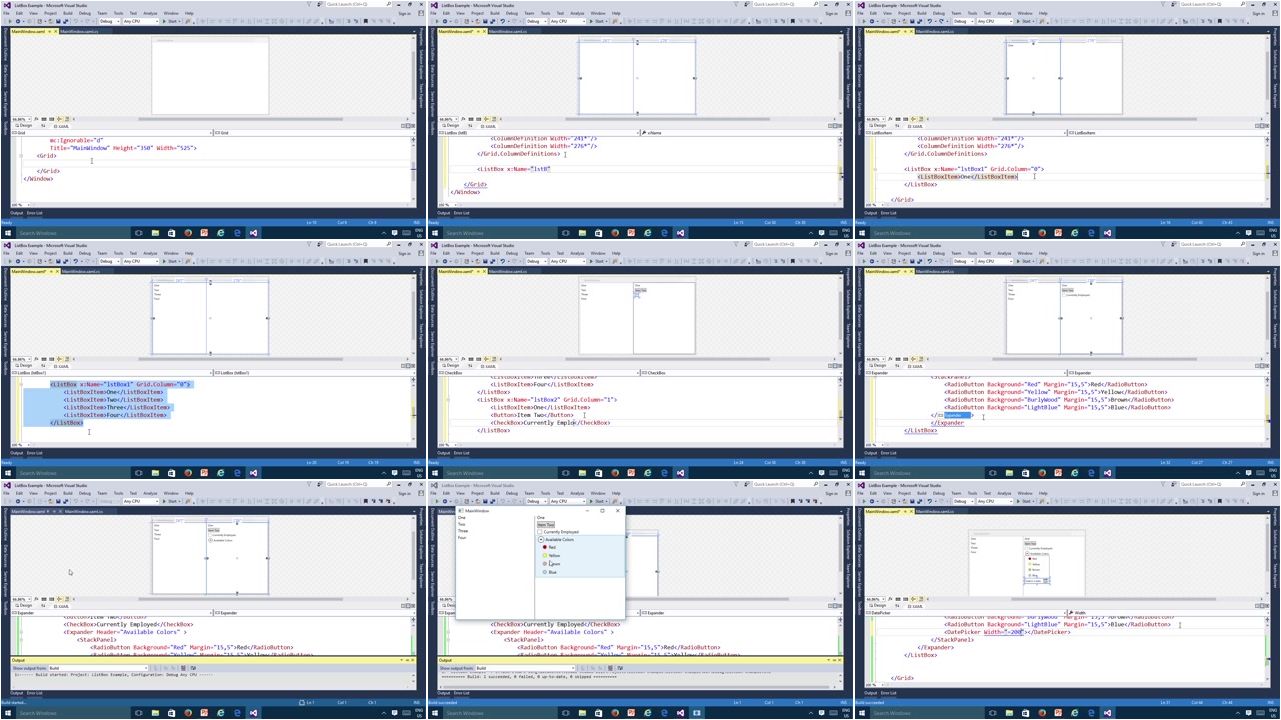Select the Blue radio button
Screen dimensions: 1281x720
544,572
